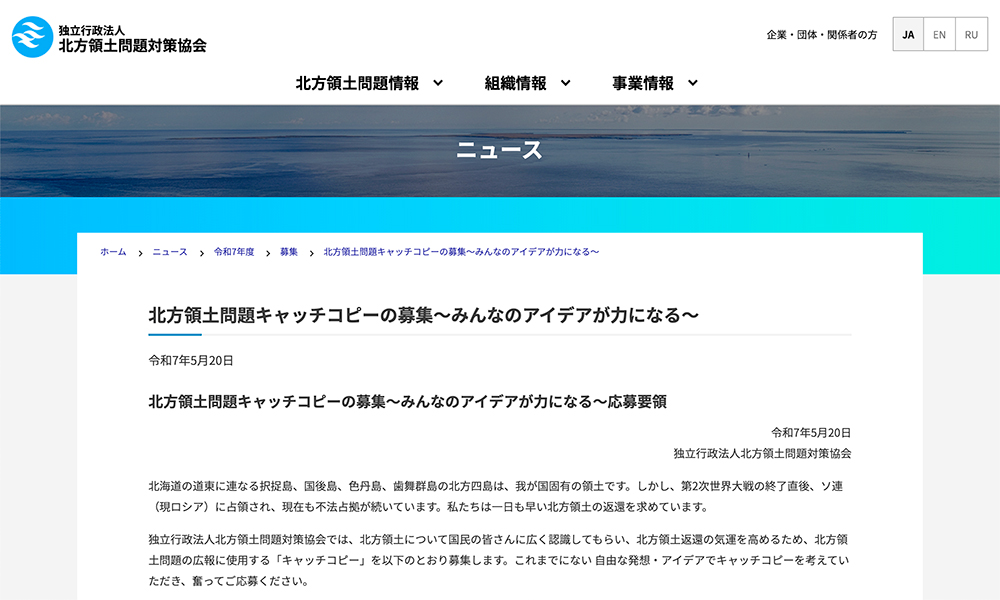Expand the chevron beside 事業情報
The image size is (1000, 600).
(x=693, y=83)
